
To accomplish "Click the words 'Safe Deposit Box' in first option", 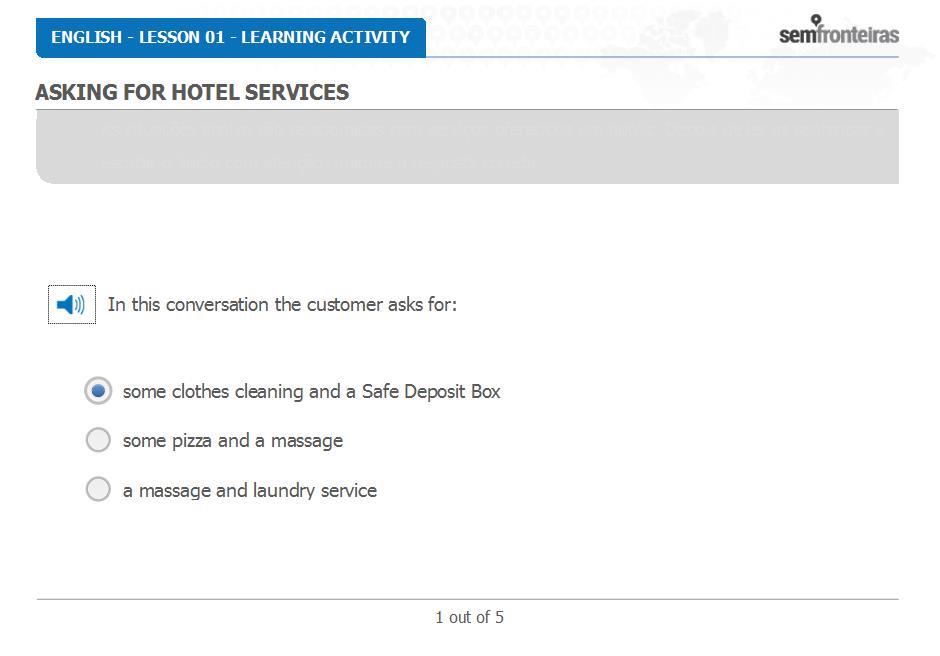I will pos(431,392).
